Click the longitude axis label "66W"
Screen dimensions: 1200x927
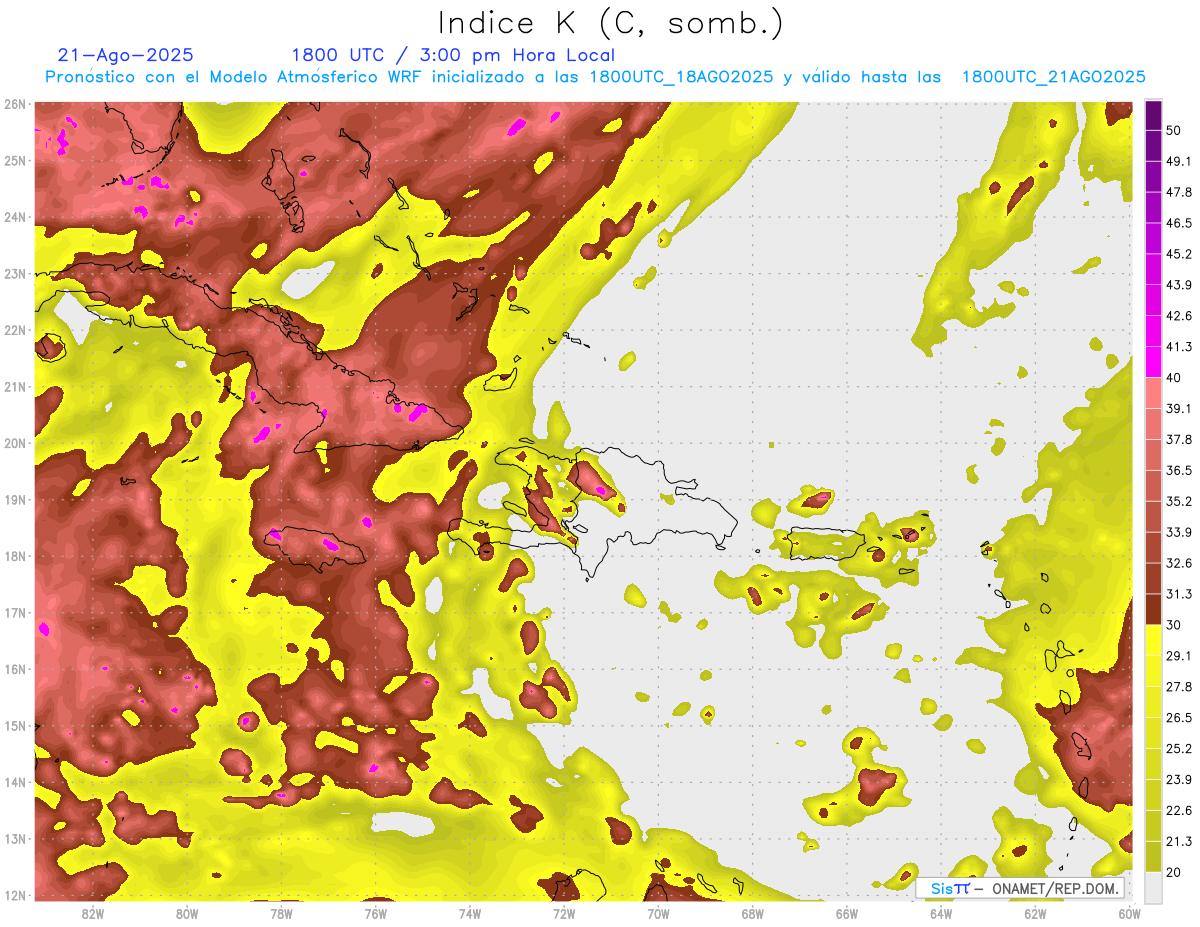pyautogui.click(x=847, y=913)
